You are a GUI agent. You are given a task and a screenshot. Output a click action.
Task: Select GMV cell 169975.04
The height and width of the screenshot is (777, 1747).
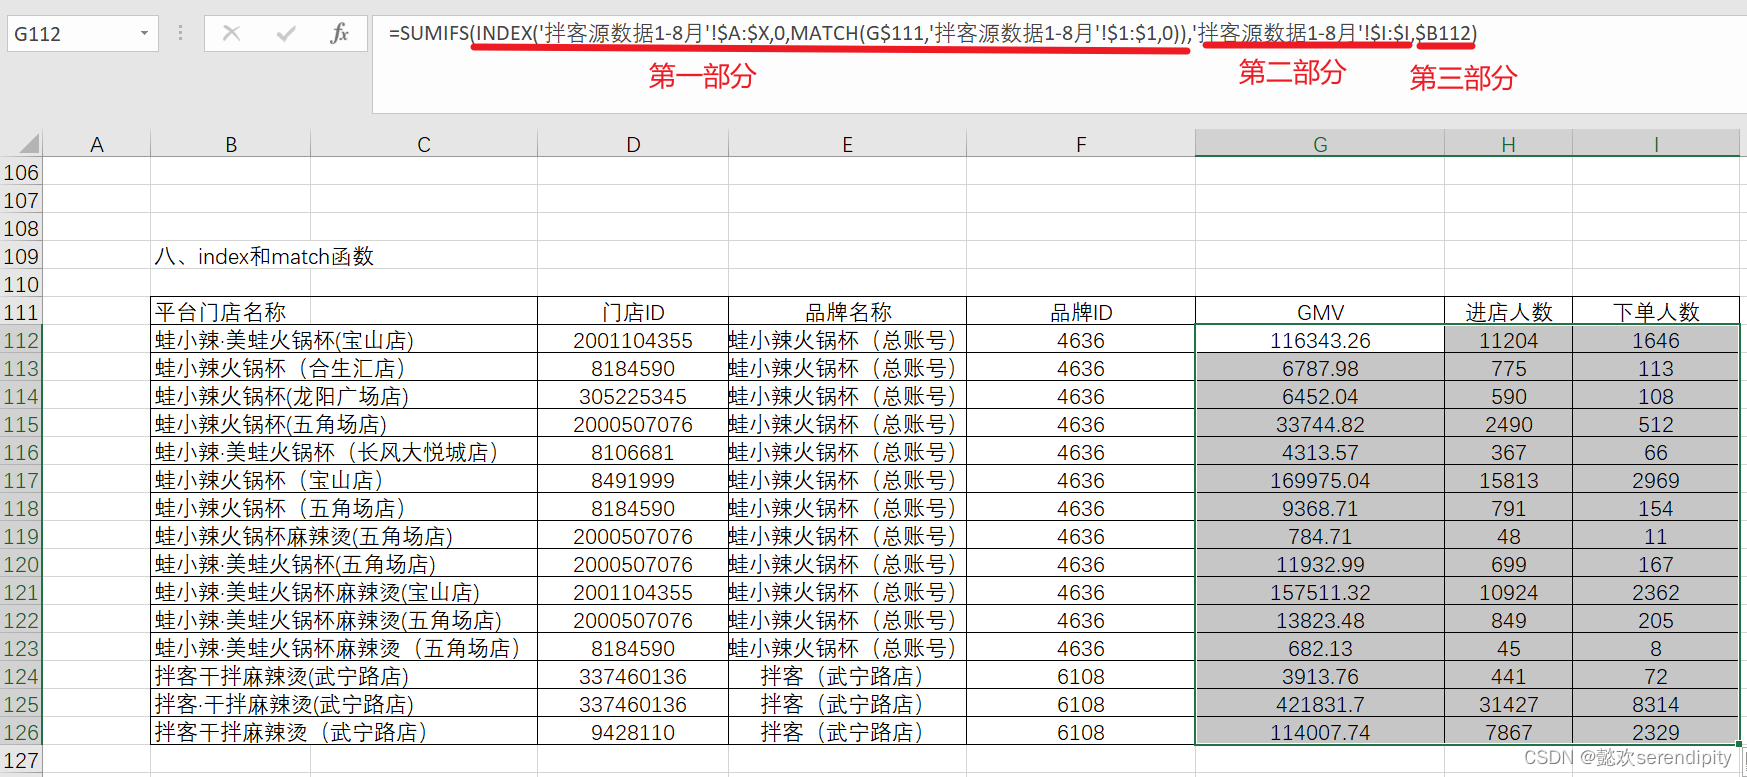pos(1320,480)
